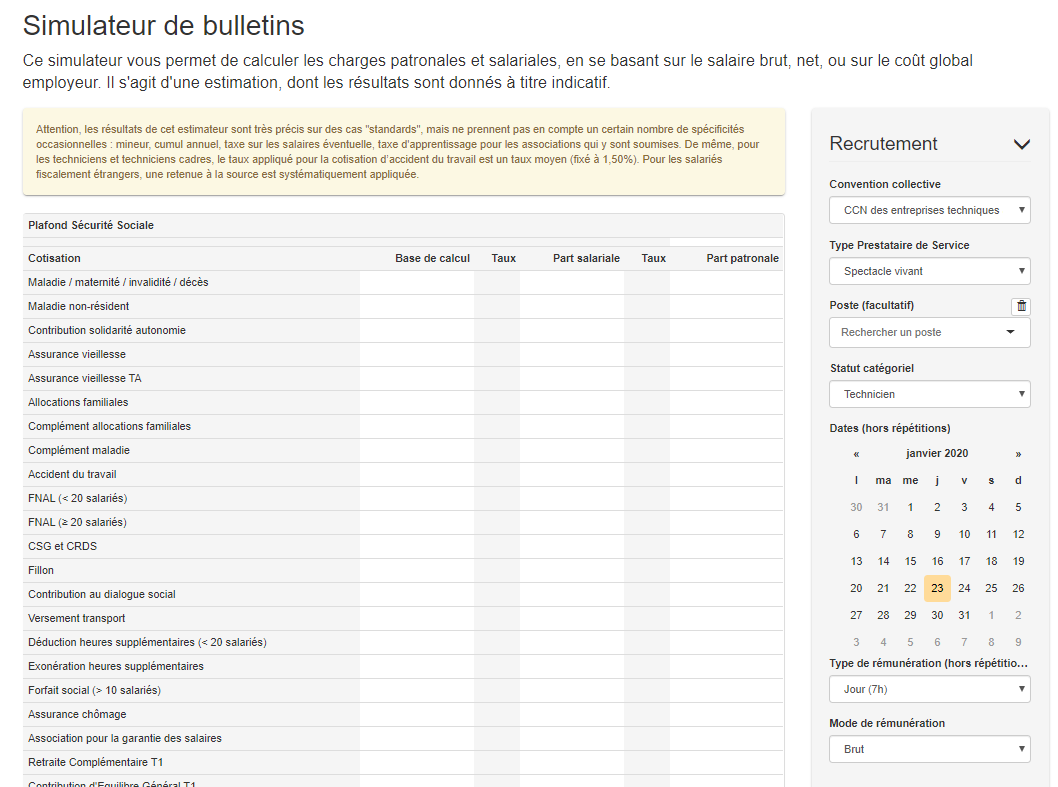1058x787 pixels.
Task: Select highlighted date 23 in calendar
Action: pos(937,588)
